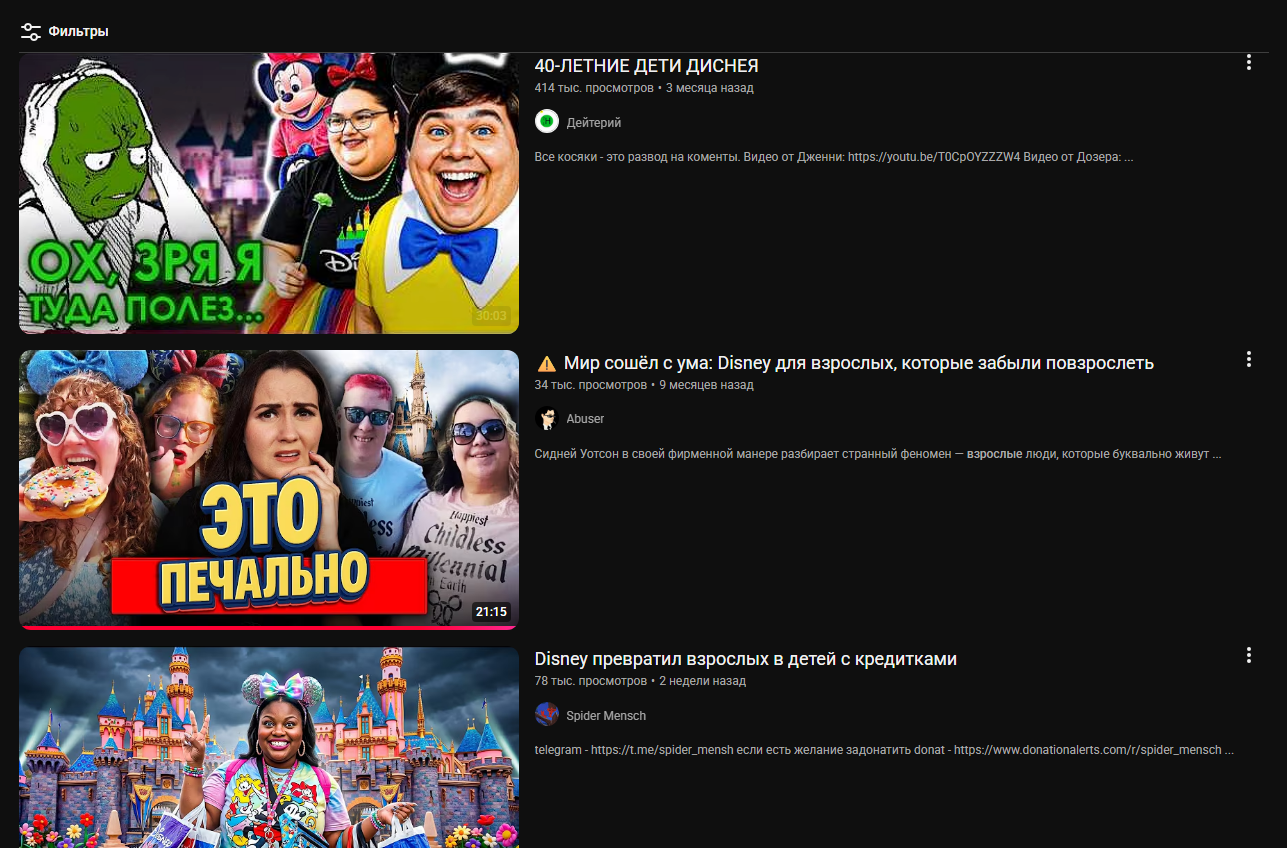This screenshot has height=848, width=1287.
Task: Click description starting with Все косяки
Action: pos(834,157)
